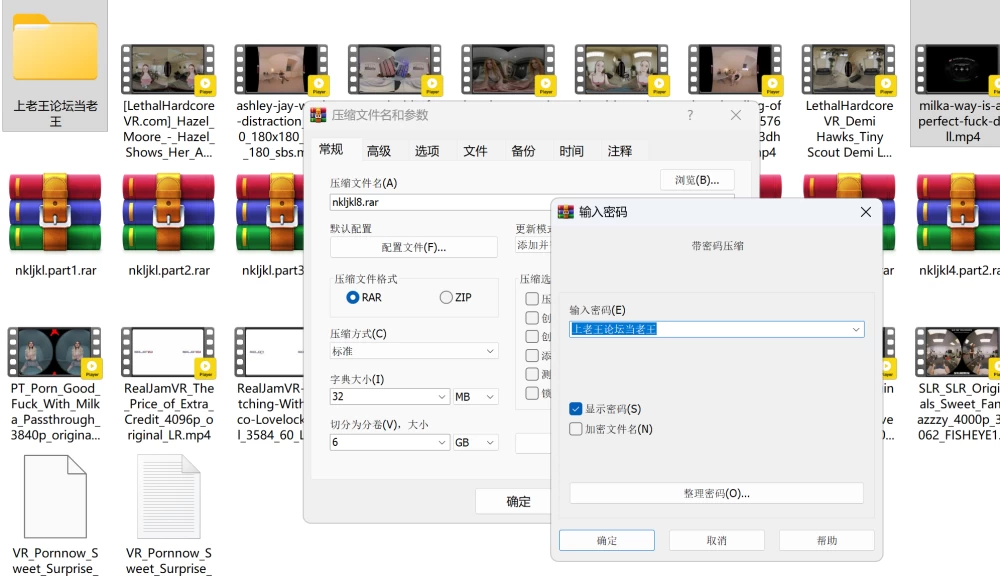Select the nkljkl.part2.rar archive icon
The width and height of the screenshot is (1000, 578).
coord(169,212)
